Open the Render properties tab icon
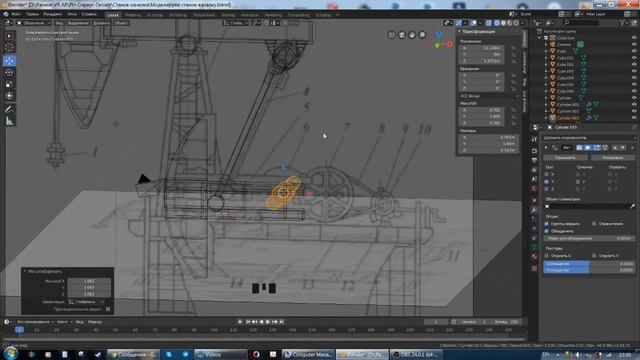This screenshot has width=640, height=360. 534,151
